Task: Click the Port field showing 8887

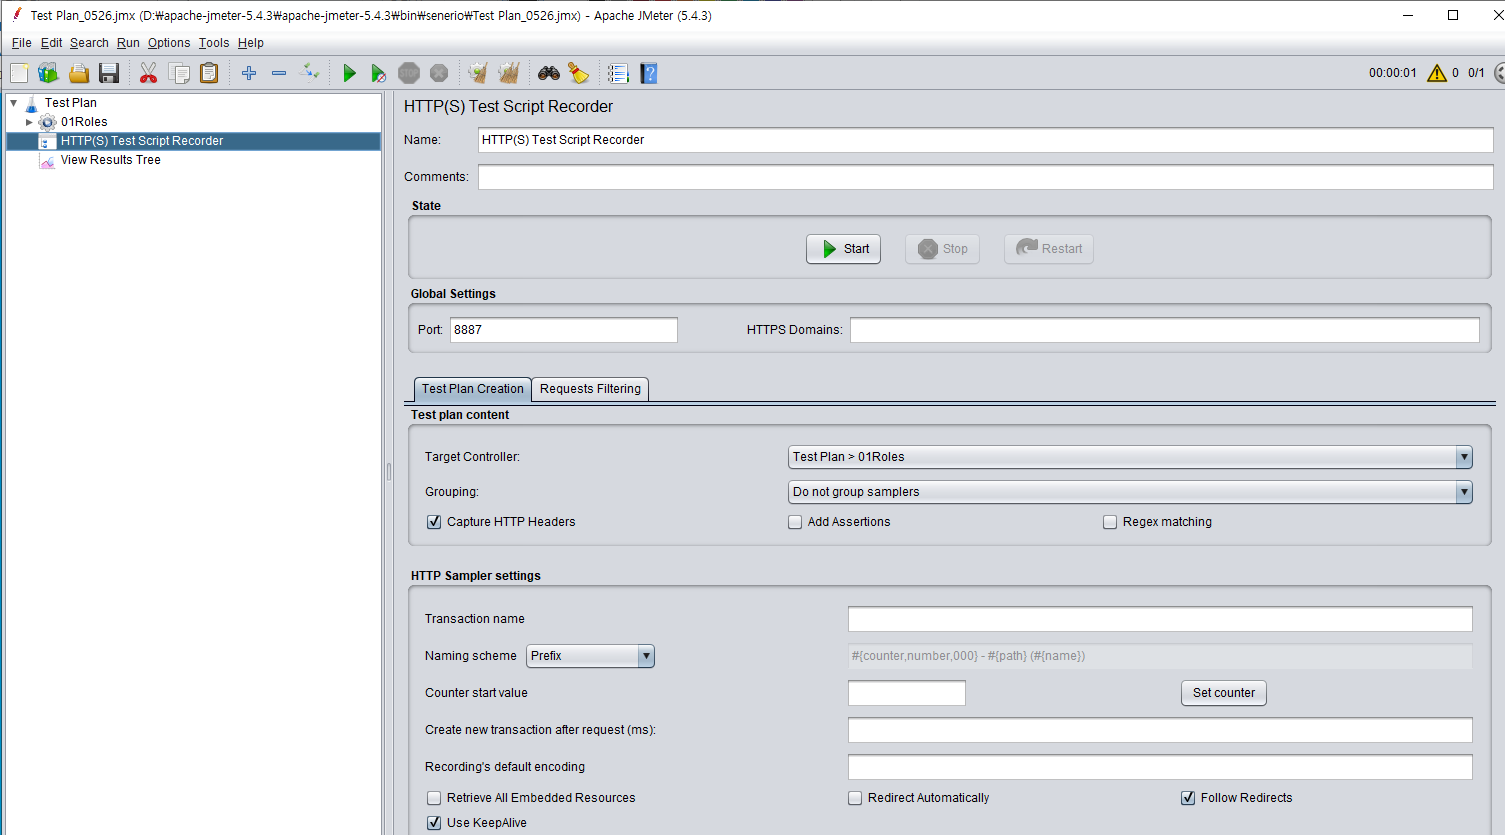Action: (x=563, y=330)
